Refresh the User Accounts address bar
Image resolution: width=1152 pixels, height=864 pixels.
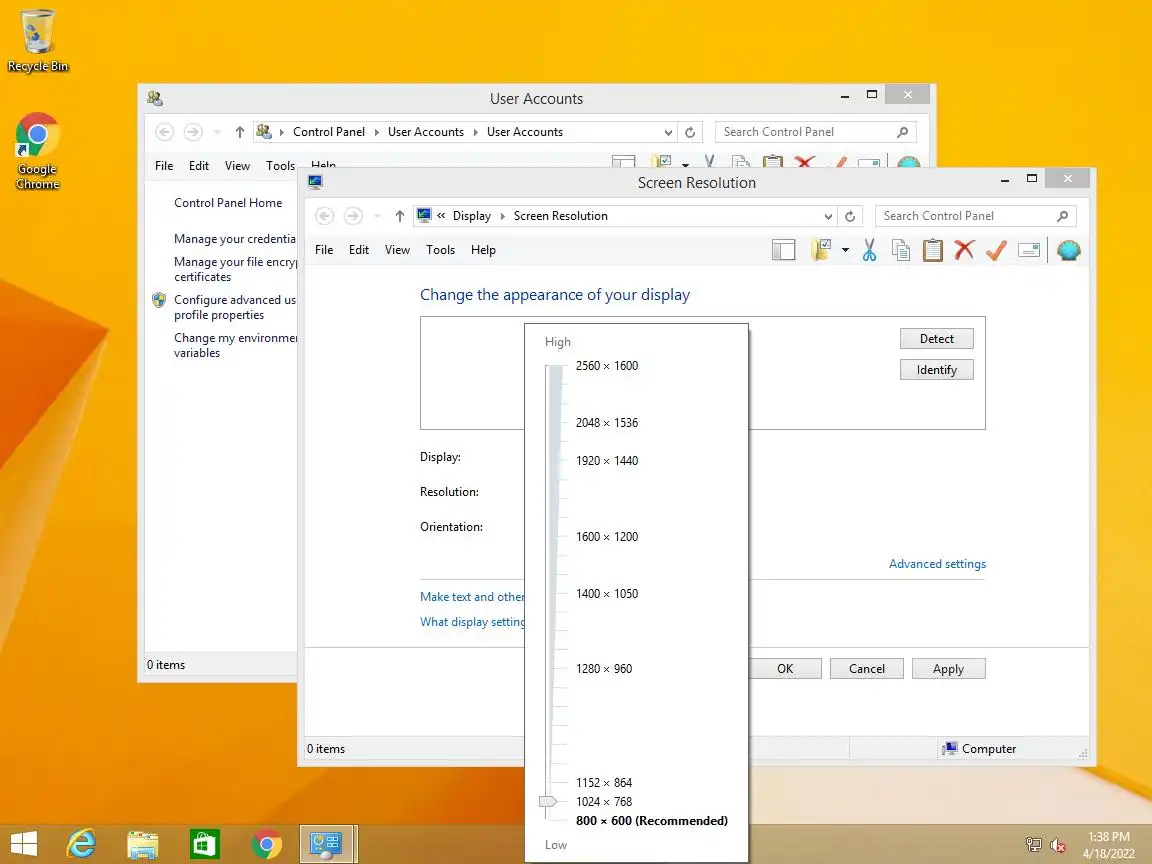click(690, 132)
